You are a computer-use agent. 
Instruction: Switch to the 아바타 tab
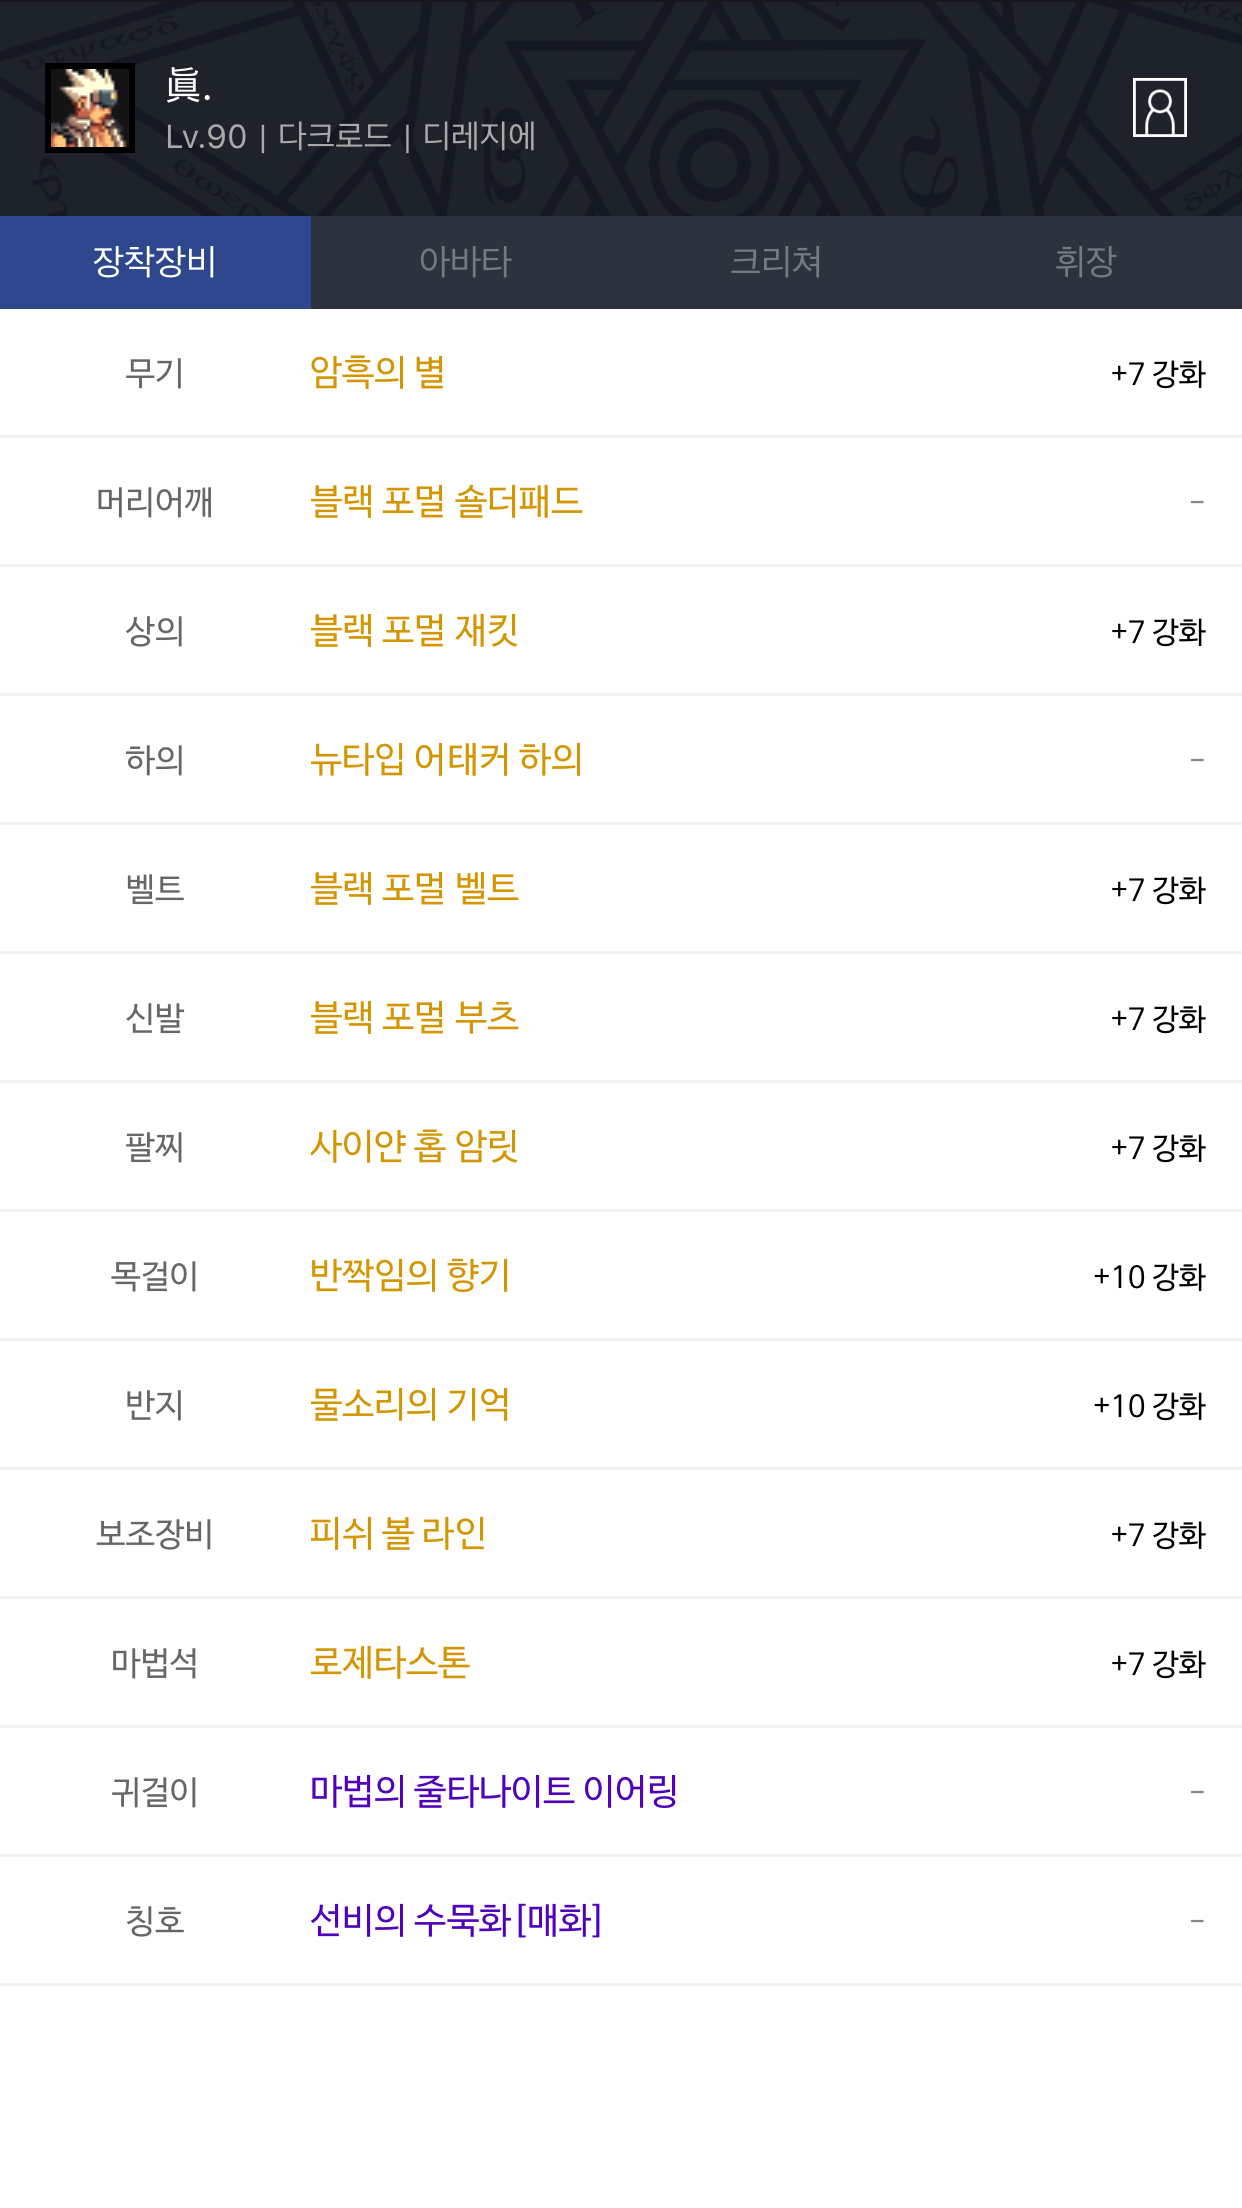pyautogui.click(x=465, y=262)
